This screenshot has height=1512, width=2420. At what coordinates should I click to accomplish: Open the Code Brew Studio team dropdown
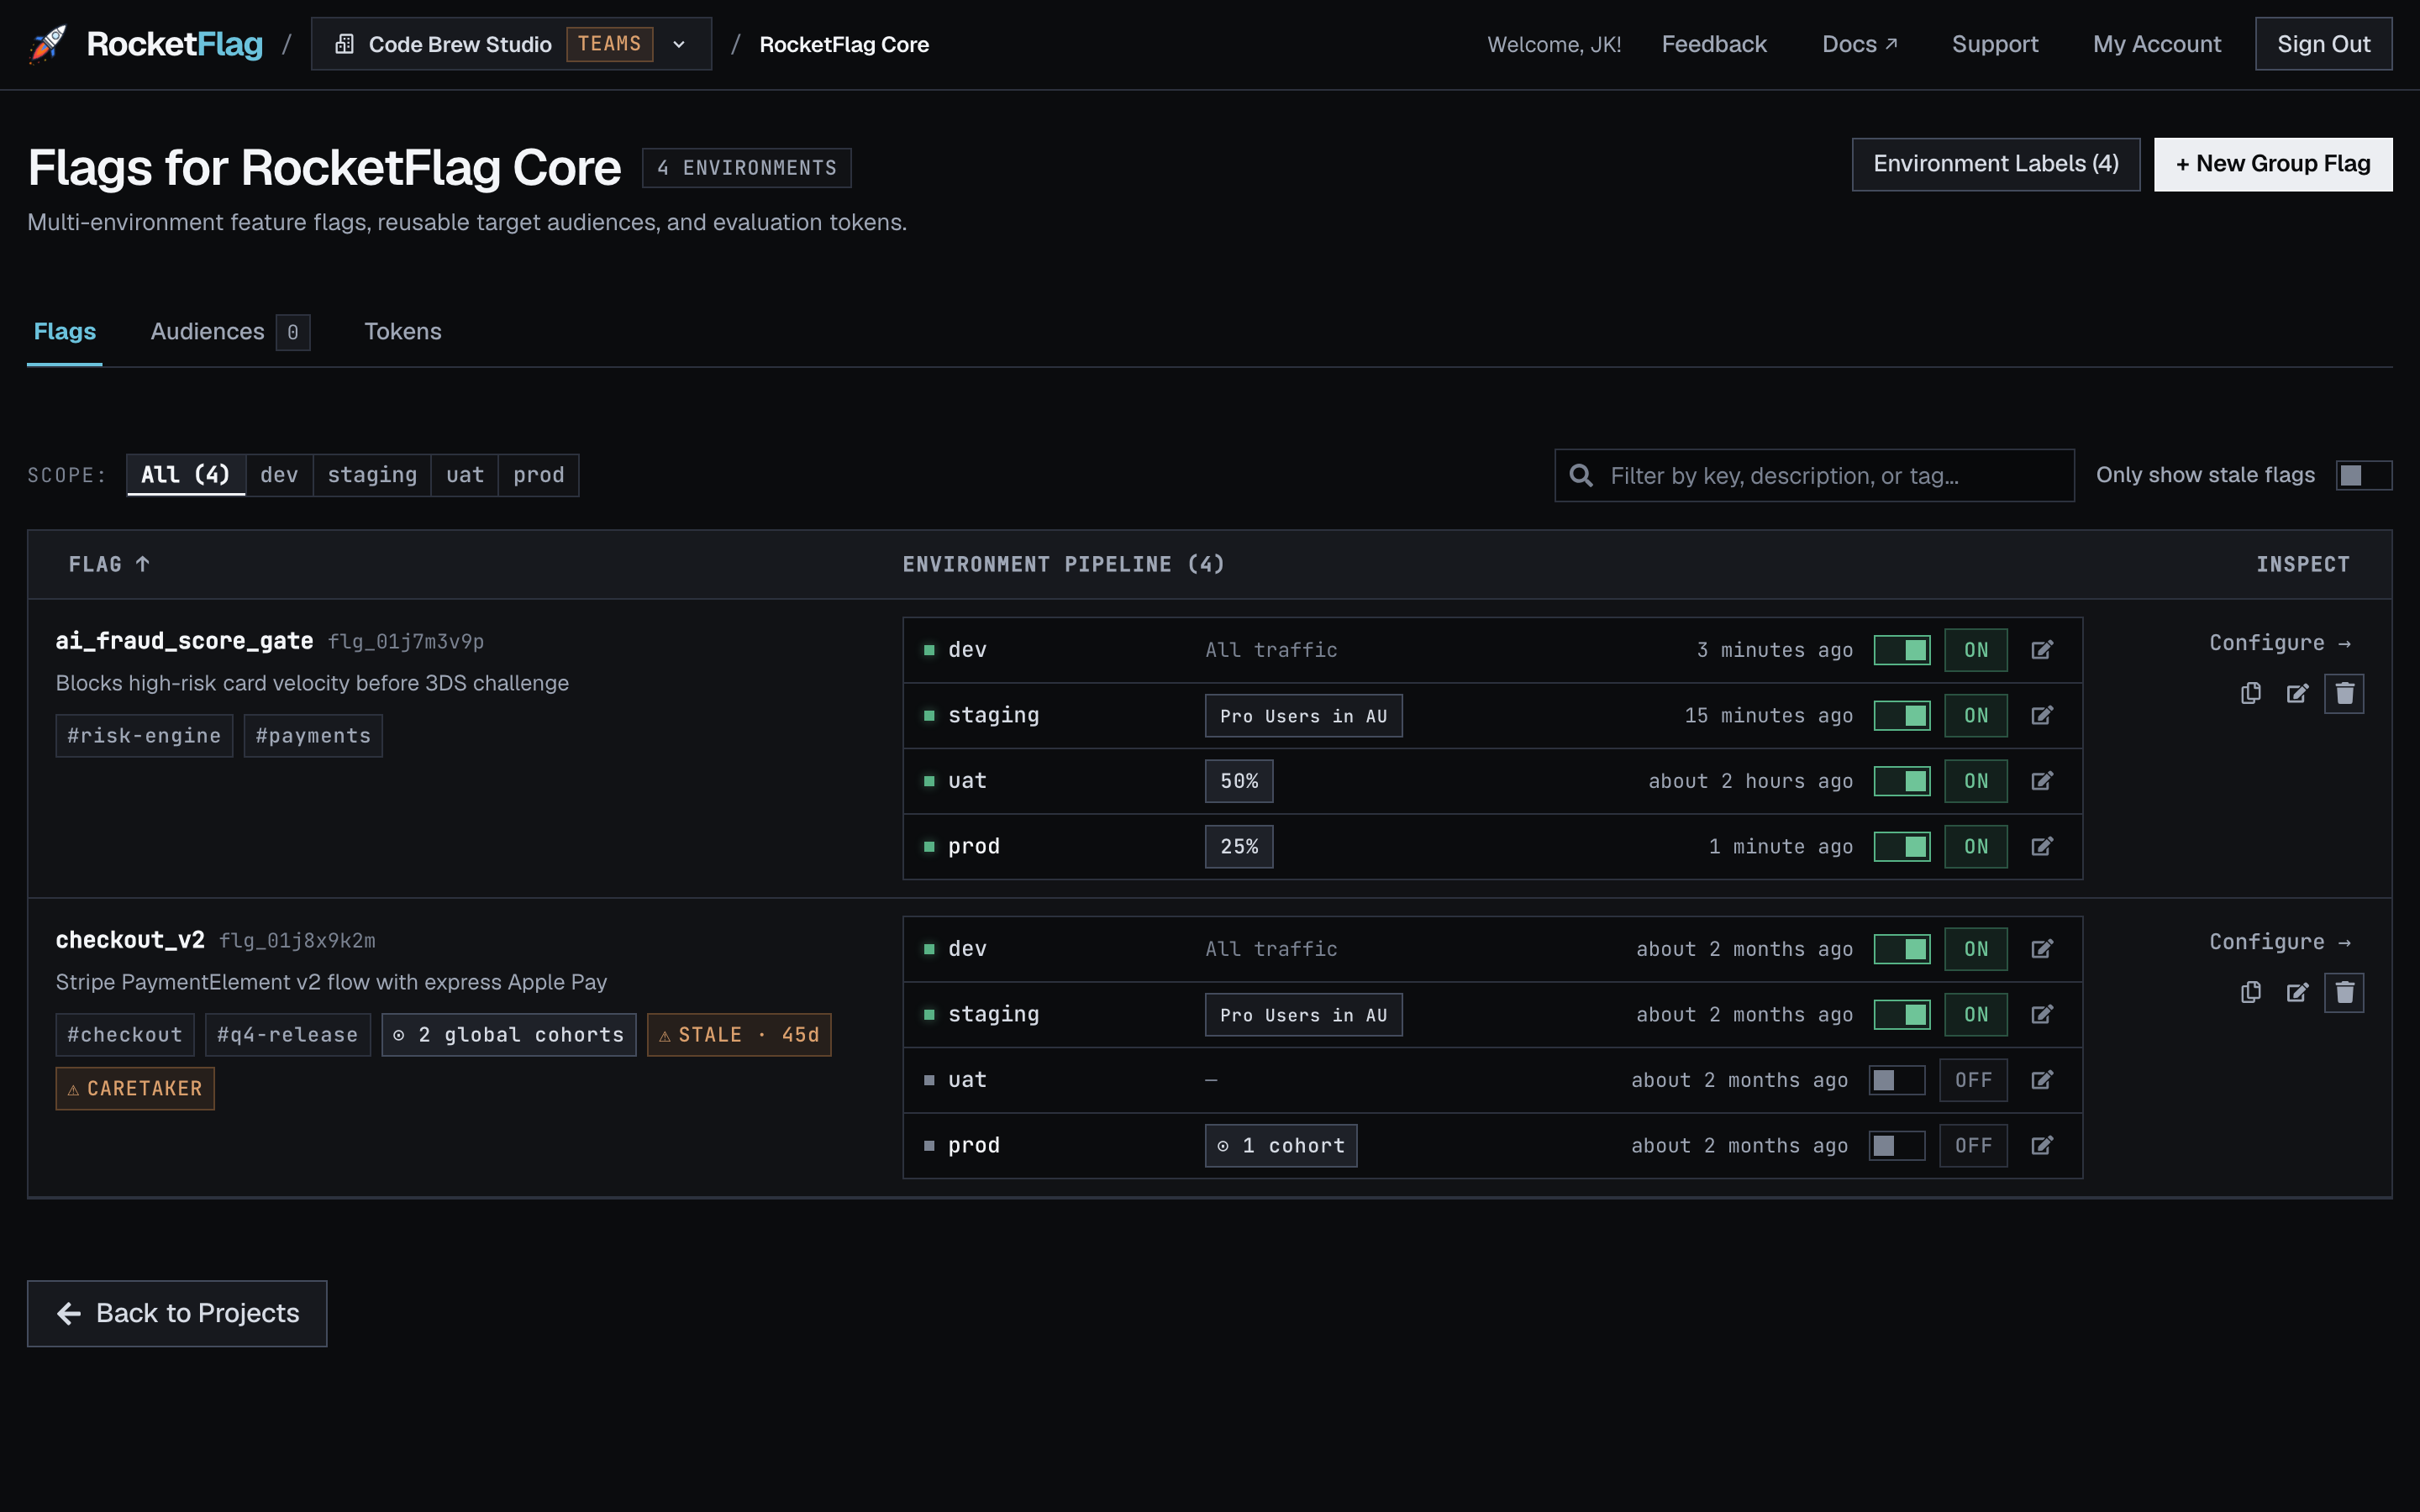[511, 44]
